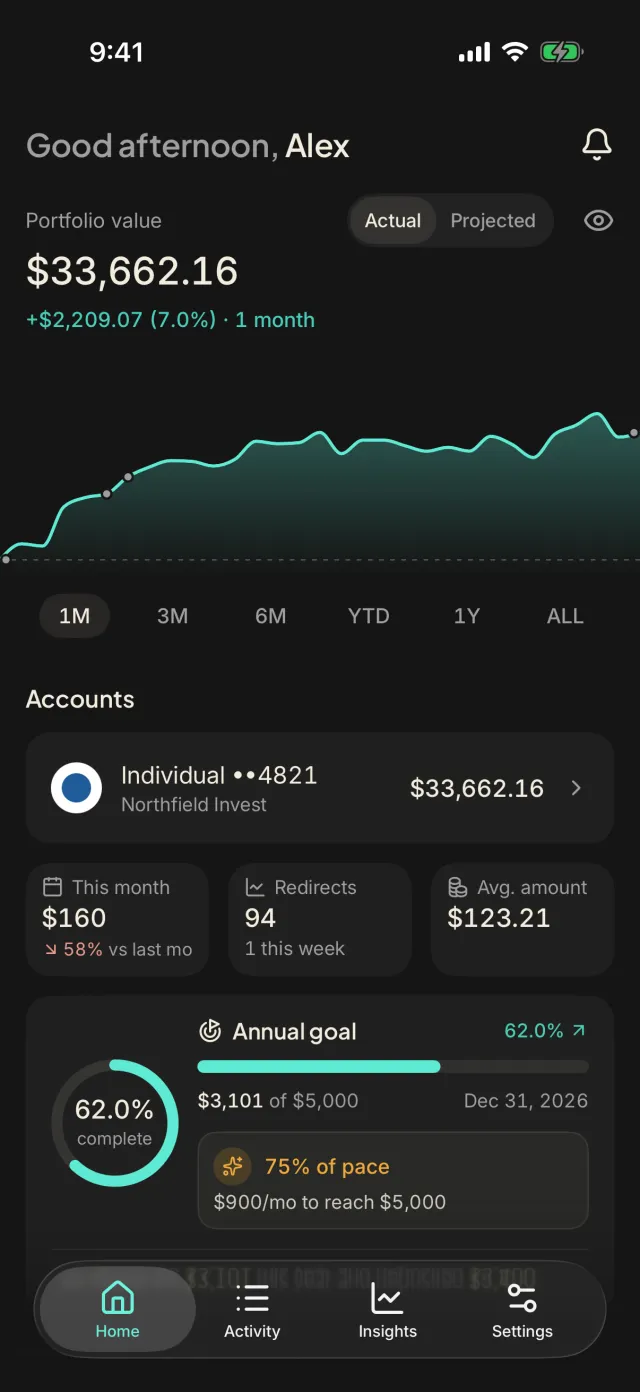Click the $900/mo to reach $5,000 text
Viewport: 640px width, 1392px height.
[x=330, y=1202]
